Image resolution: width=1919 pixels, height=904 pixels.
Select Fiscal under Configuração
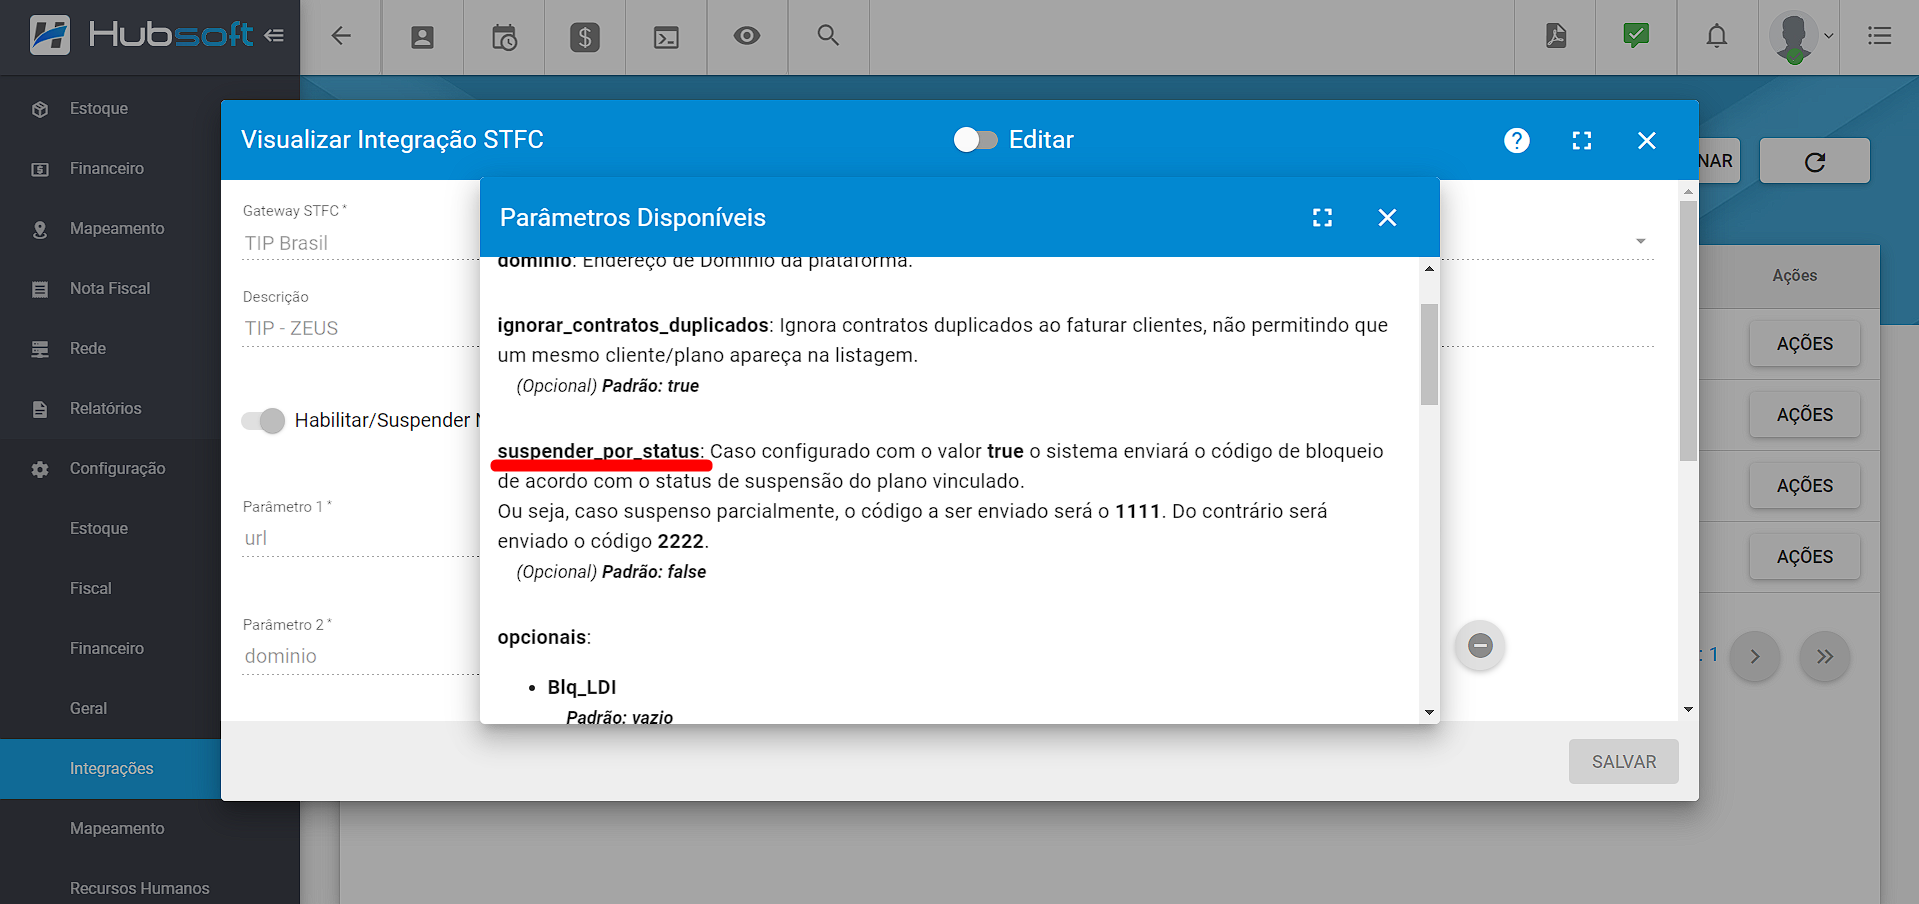pyautogui.click(x=110, y=589)
